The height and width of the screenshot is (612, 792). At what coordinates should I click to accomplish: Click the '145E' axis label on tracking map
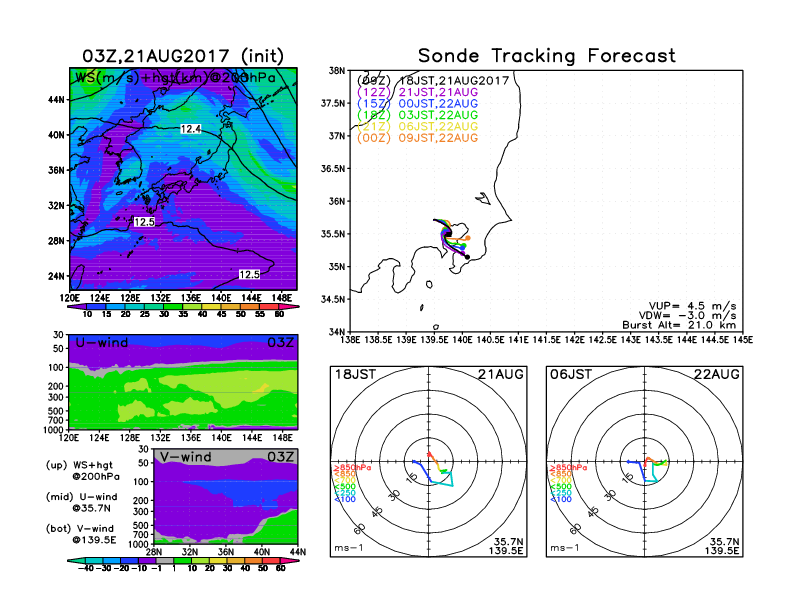[743, 340]
